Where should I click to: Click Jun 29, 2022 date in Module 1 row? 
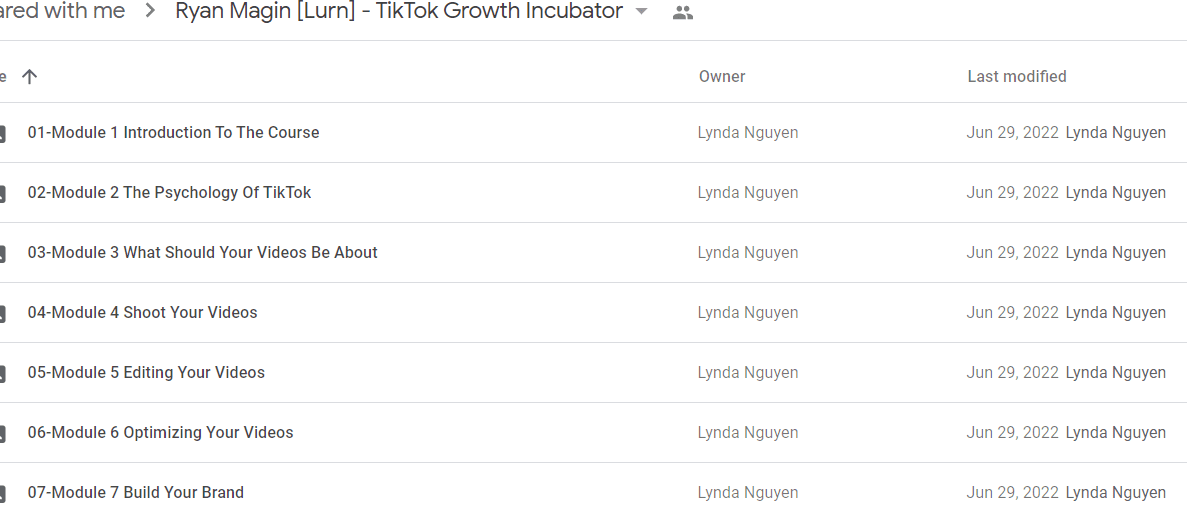pyautogui.click(x=1012, y=133)
